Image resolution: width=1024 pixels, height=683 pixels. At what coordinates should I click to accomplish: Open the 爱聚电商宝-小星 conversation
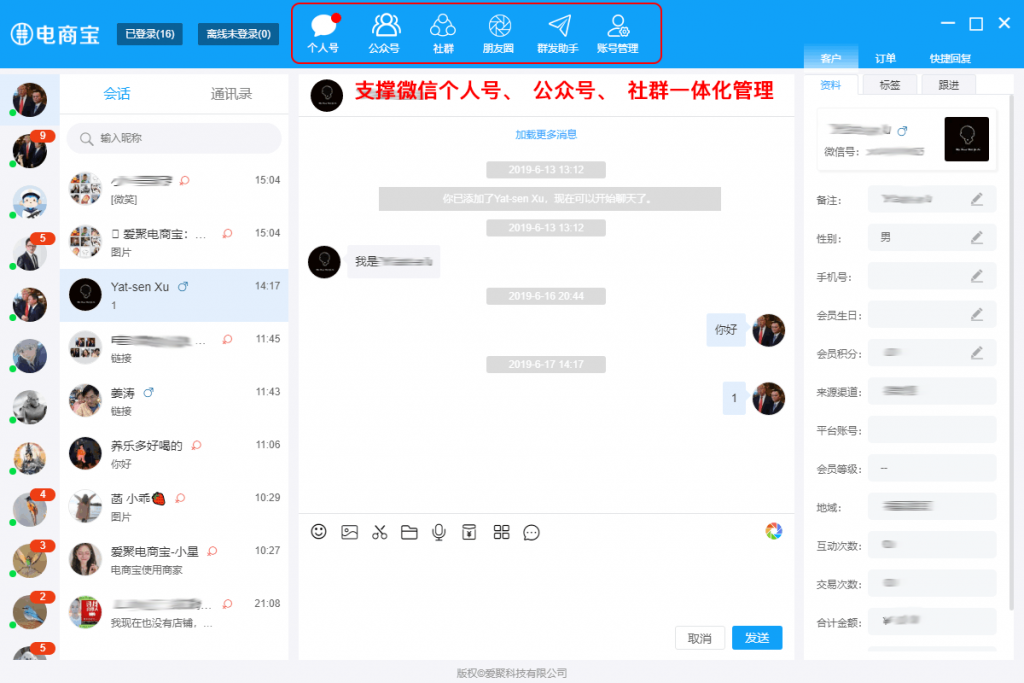point(174,560)
